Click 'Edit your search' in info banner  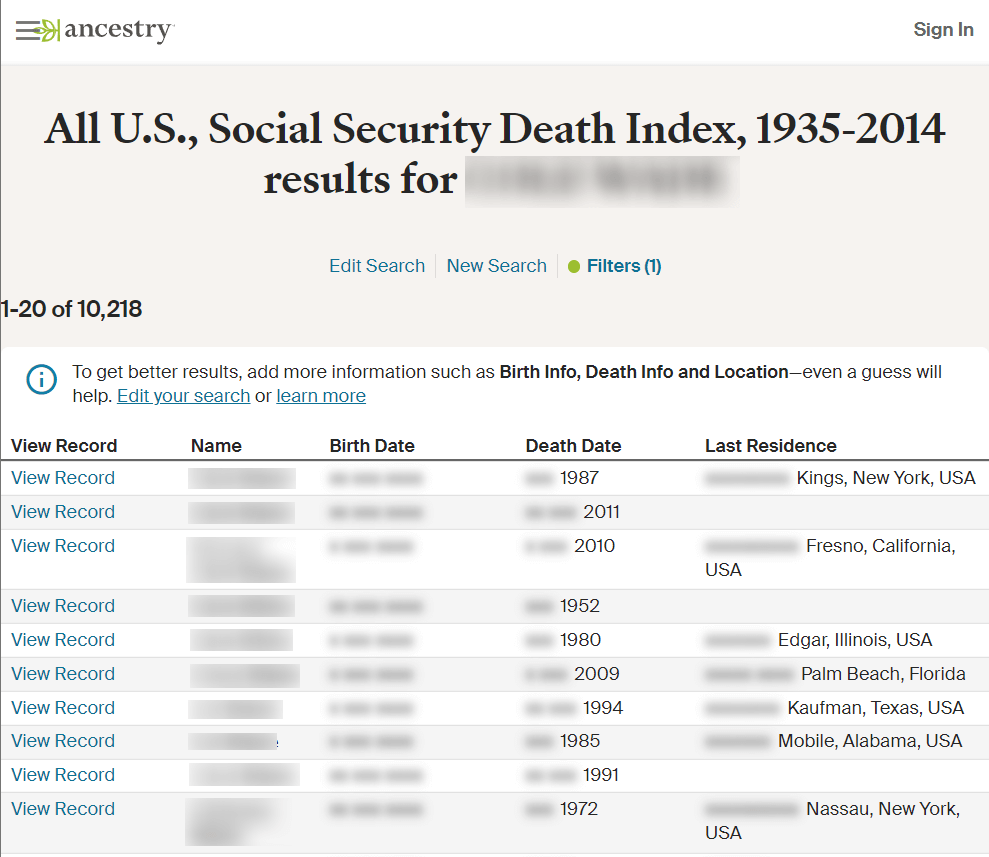[x=184, y=396]
